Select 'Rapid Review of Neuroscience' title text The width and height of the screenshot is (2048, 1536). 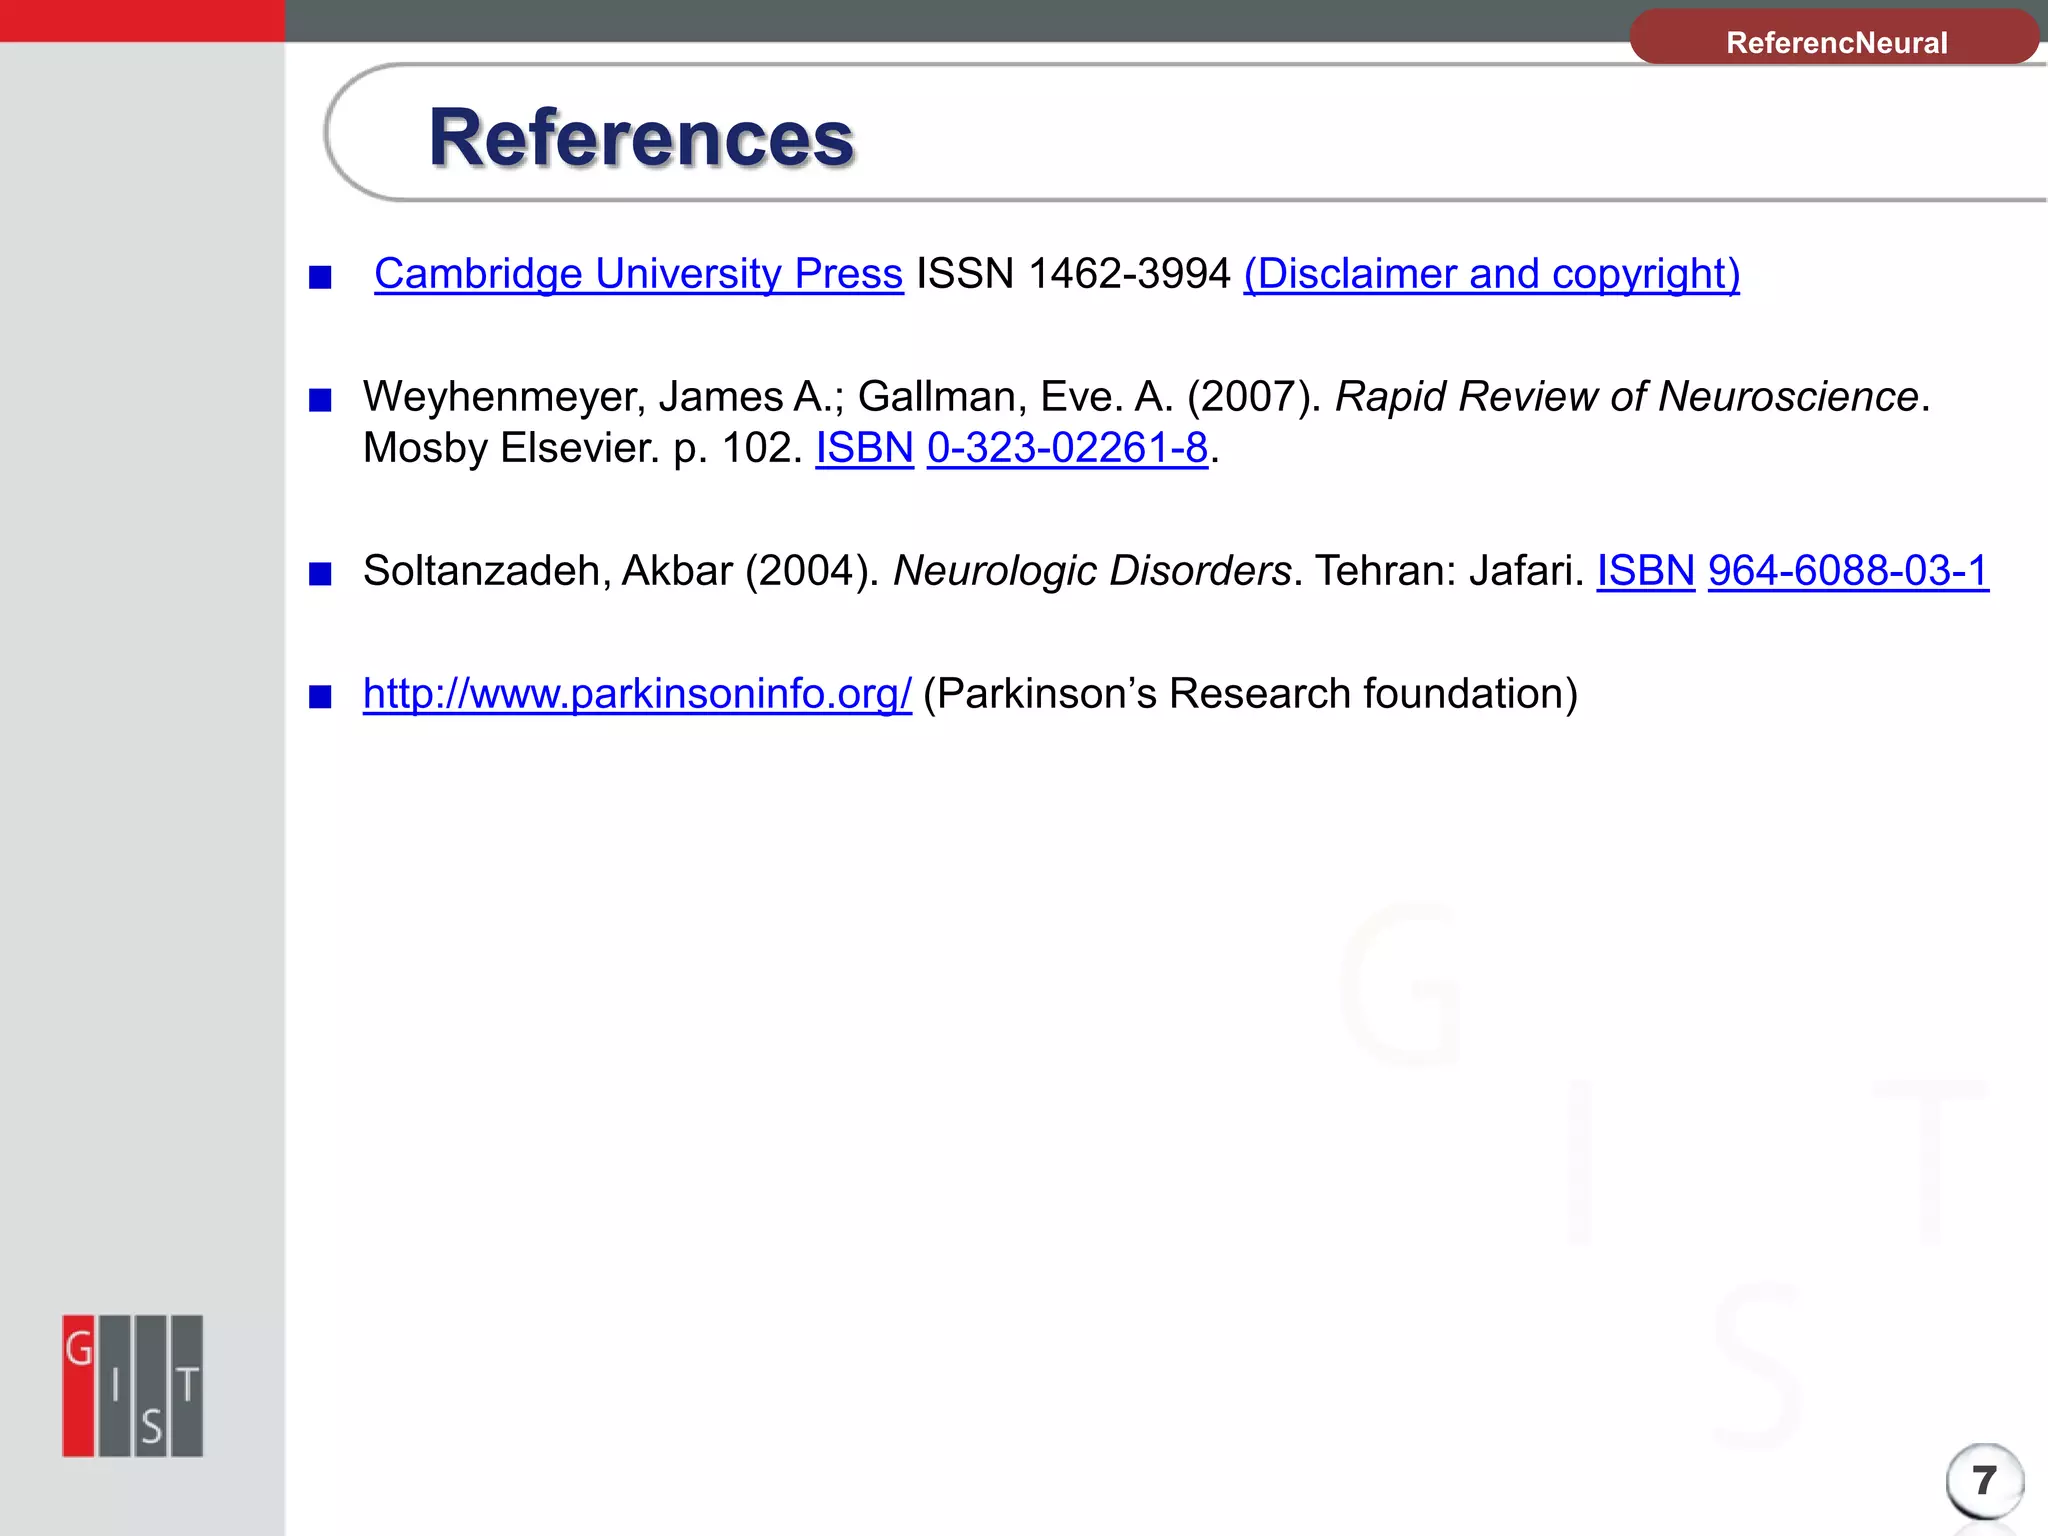click(1627, 397)
